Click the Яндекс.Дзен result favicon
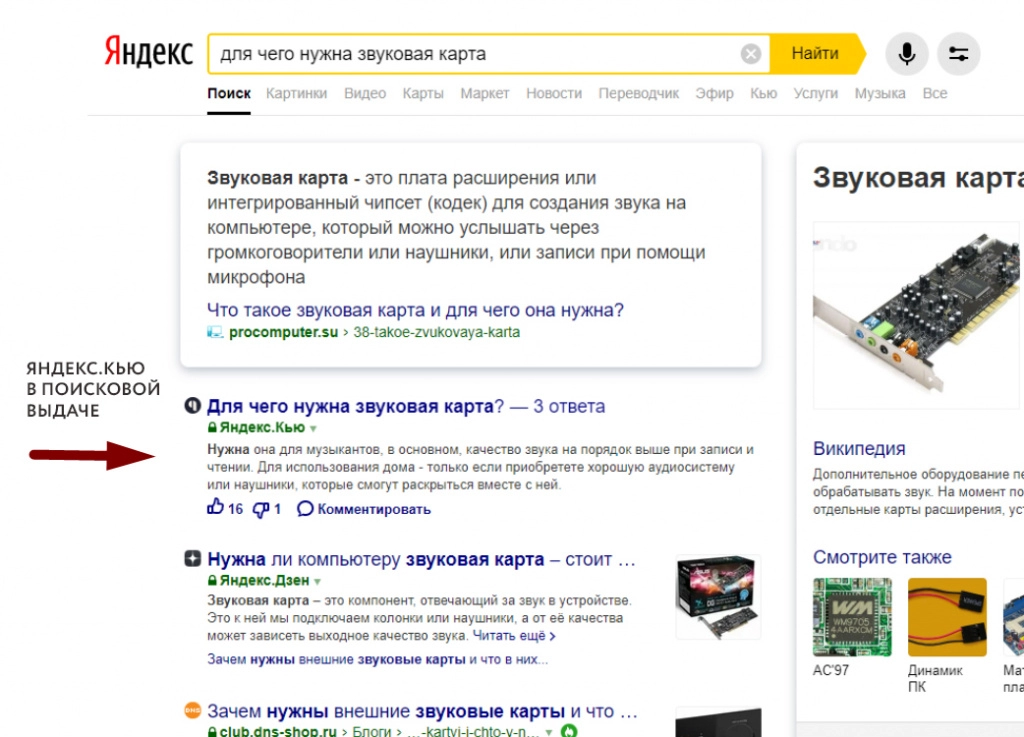This screenshot has width=1024, height=737. click(x=192, y=559)
